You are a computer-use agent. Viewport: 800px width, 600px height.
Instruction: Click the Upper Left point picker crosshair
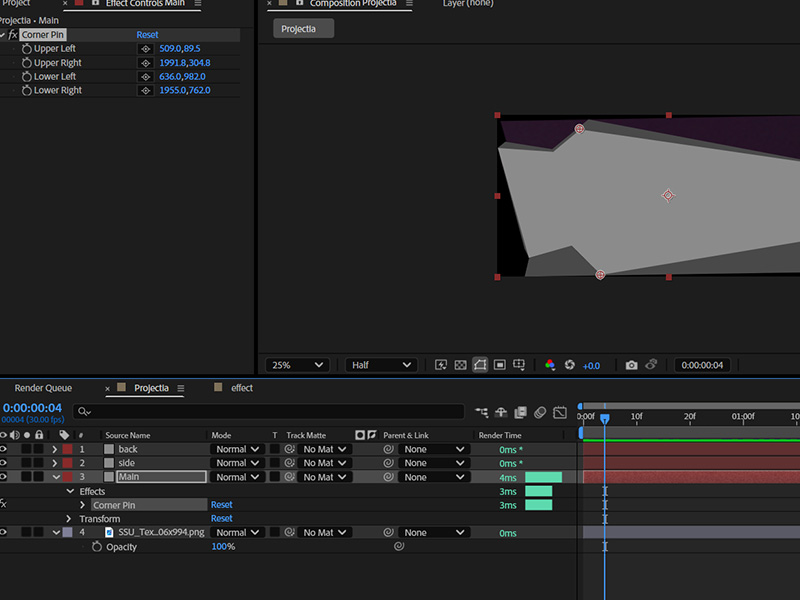coord(145,48)
